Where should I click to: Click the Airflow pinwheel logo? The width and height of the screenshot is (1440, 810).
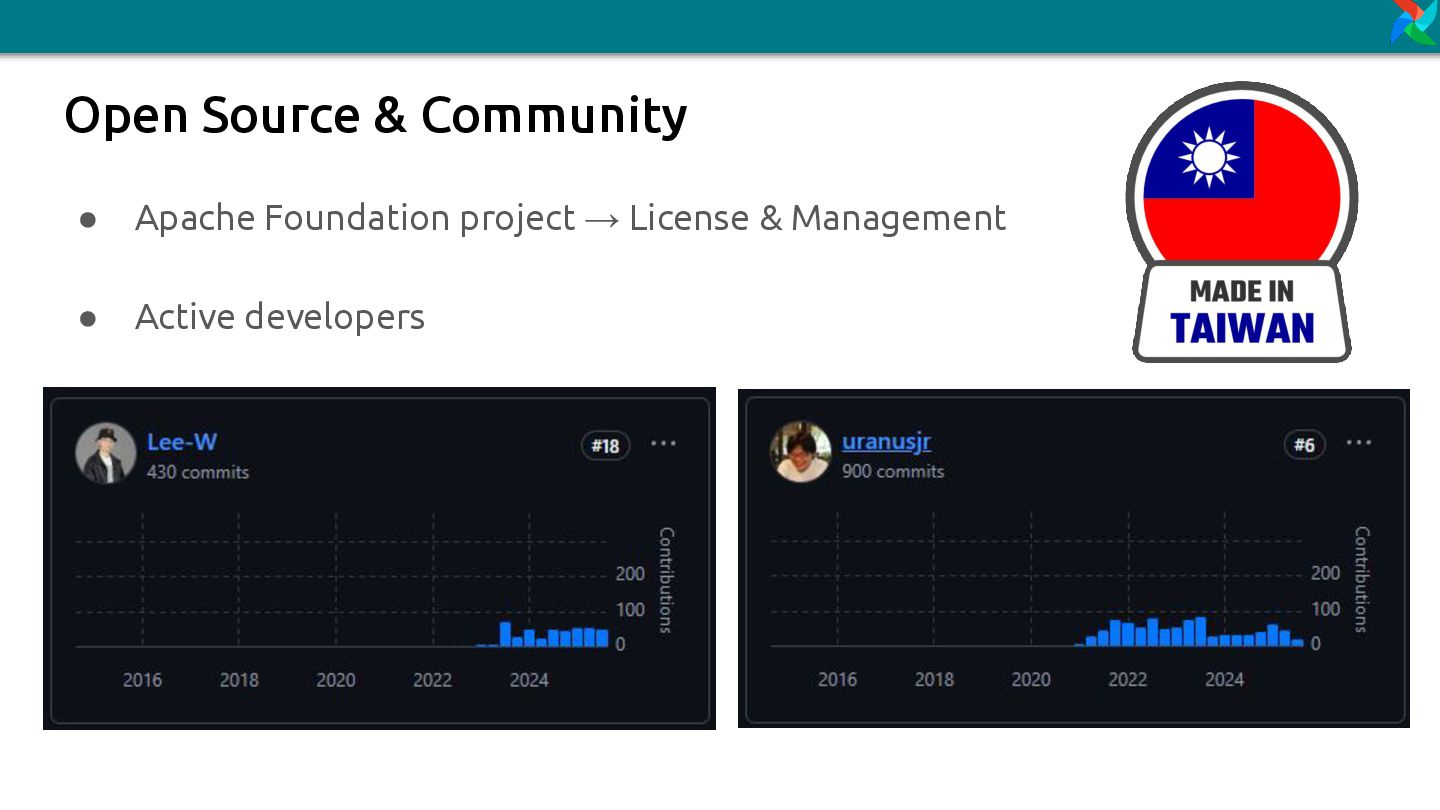[x=1415, y=22]
